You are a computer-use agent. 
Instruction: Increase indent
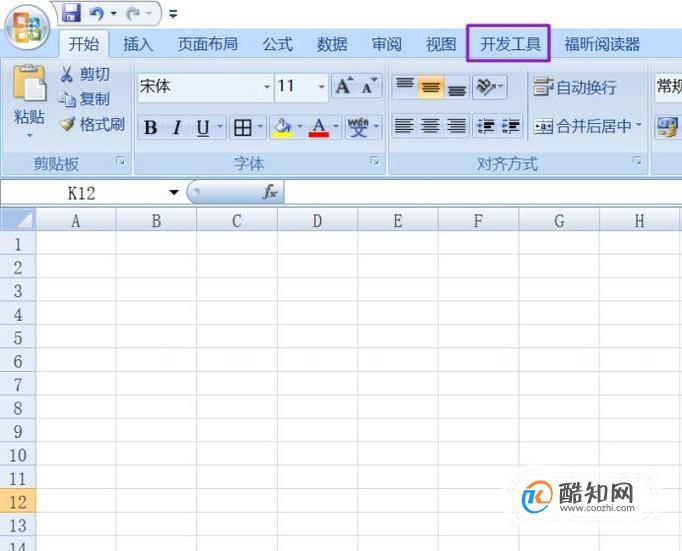point(511,126)
